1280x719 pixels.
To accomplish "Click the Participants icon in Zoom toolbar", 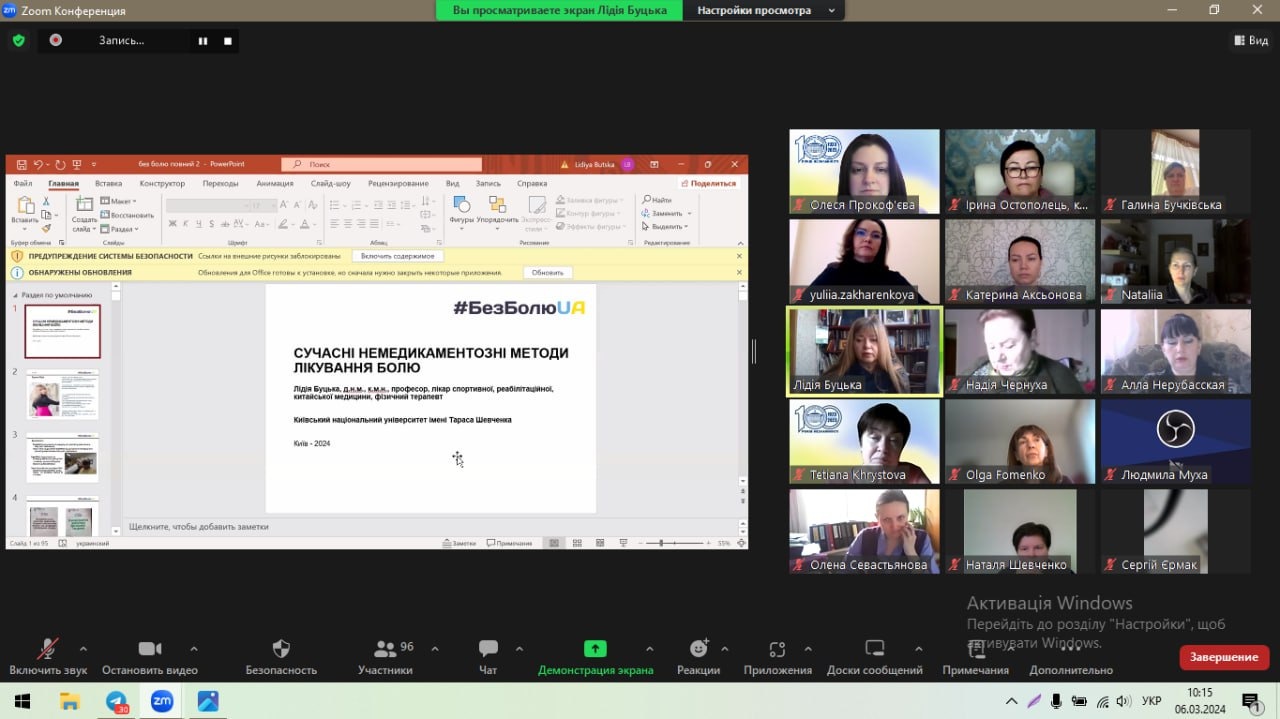I will (385, 649).
